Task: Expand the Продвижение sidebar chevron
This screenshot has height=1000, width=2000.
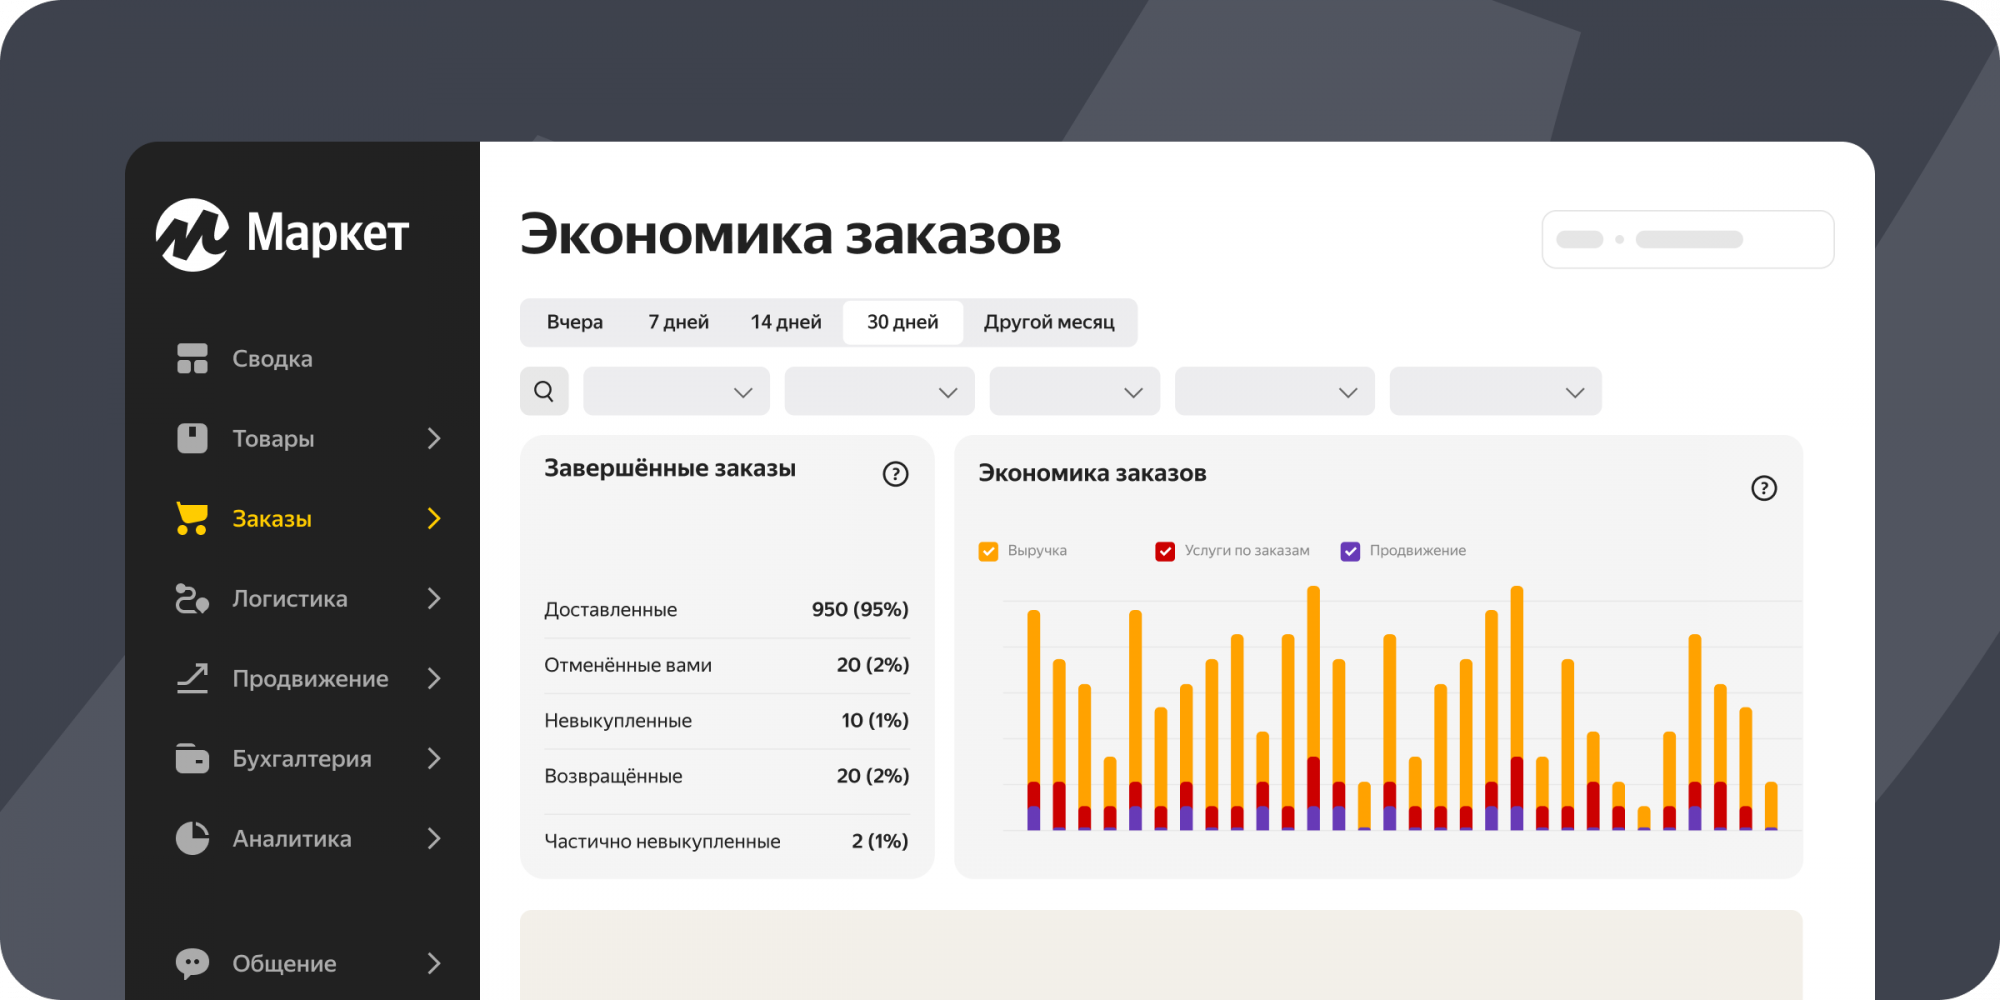Action: [434, 678]
